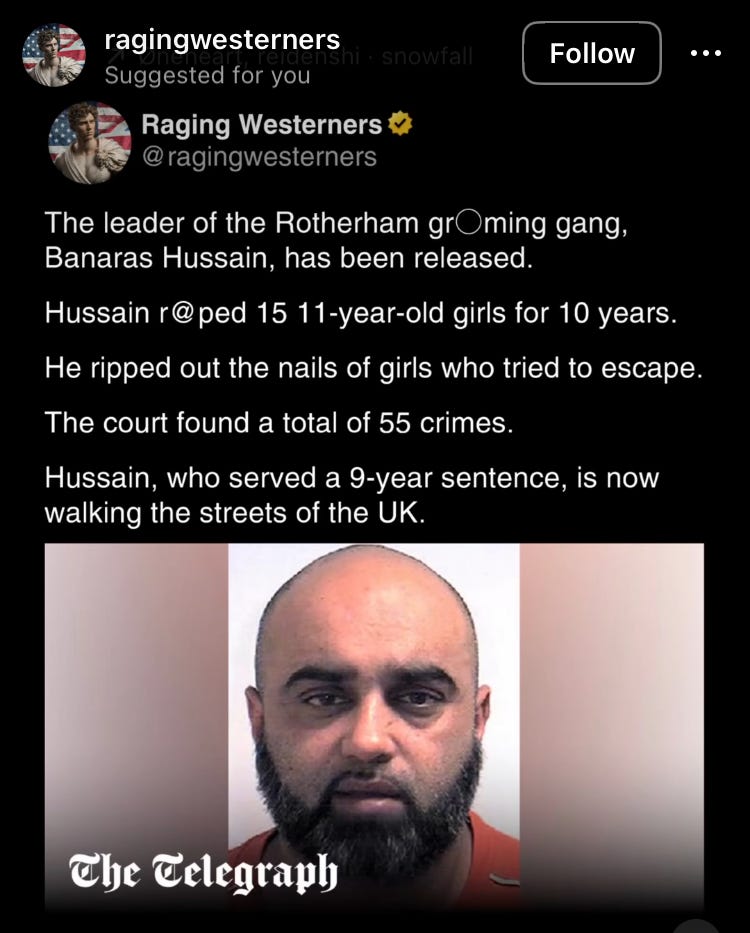Click the @ragingwesterners handle text
Screen dimensions: 750x933
(259, 157)
